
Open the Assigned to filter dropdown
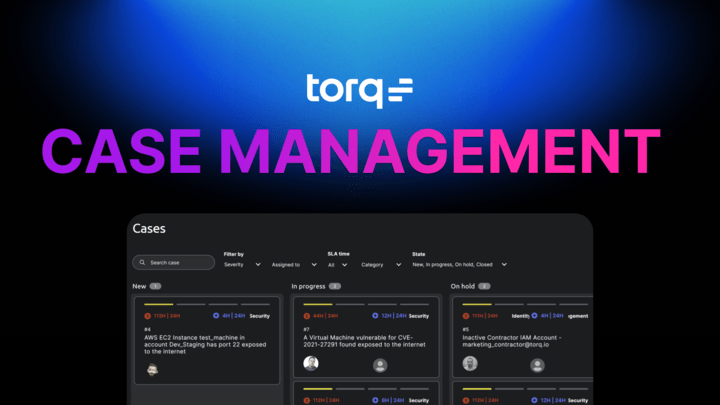(294, 265)
